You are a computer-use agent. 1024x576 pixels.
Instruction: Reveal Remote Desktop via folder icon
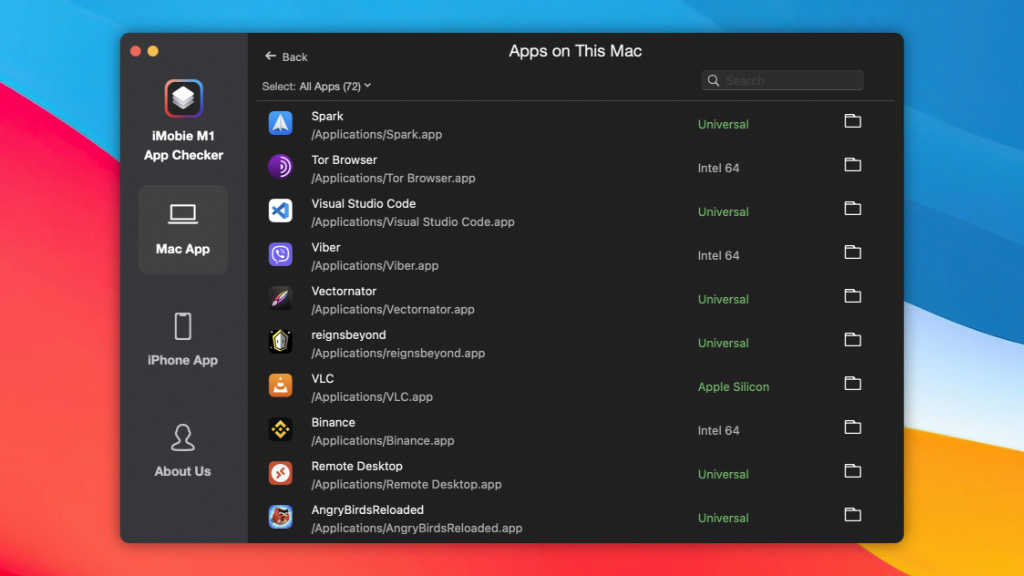click(852, 472)
